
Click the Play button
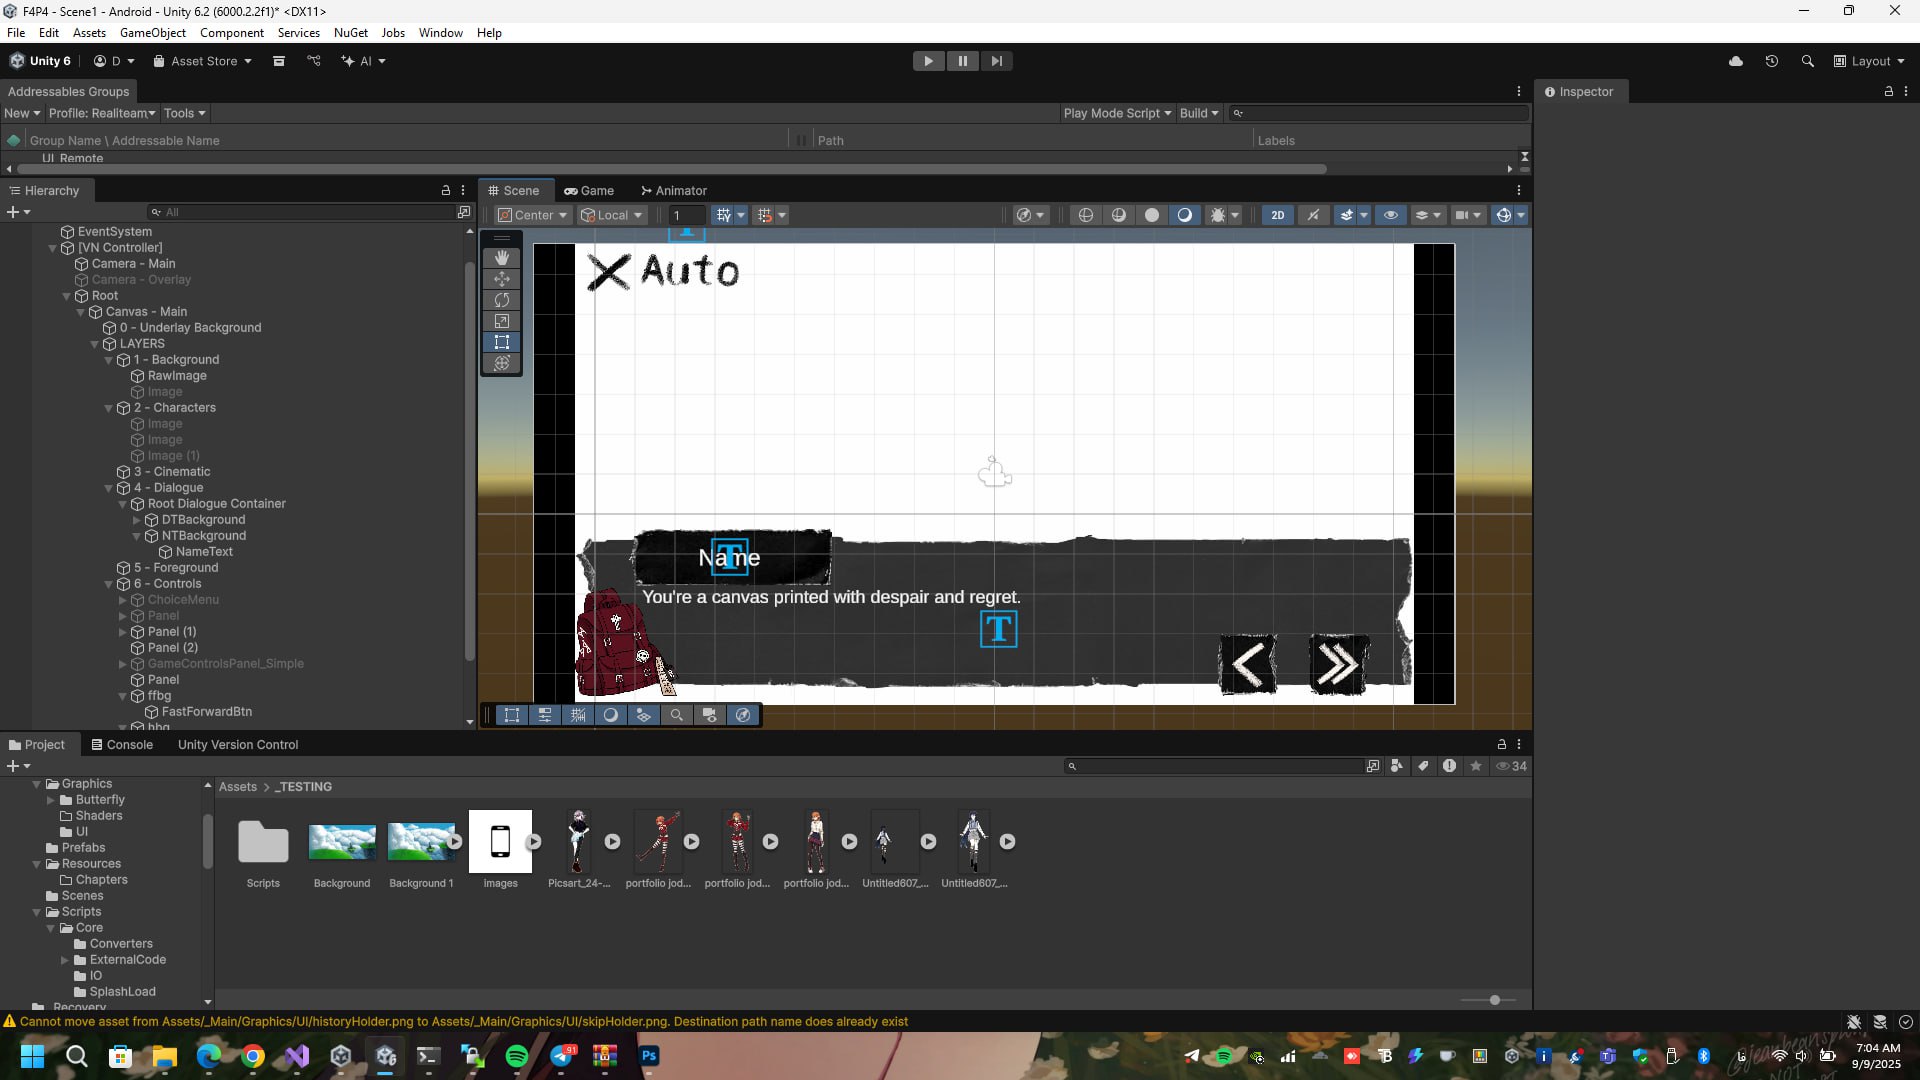pyautogui.click(x=928, y=61)
